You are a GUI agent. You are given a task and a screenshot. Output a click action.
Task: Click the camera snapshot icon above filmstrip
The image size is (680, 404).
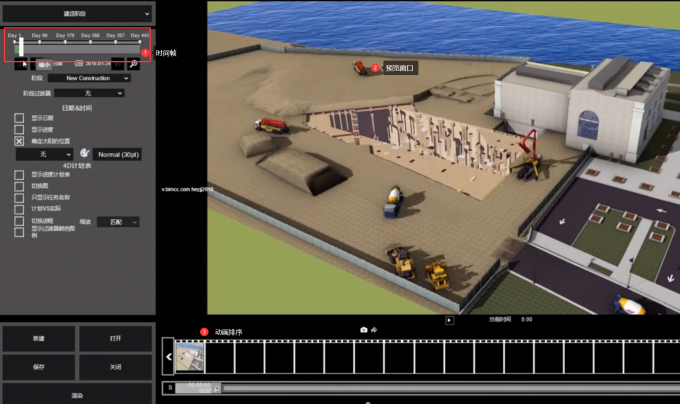tap(363, 330)
